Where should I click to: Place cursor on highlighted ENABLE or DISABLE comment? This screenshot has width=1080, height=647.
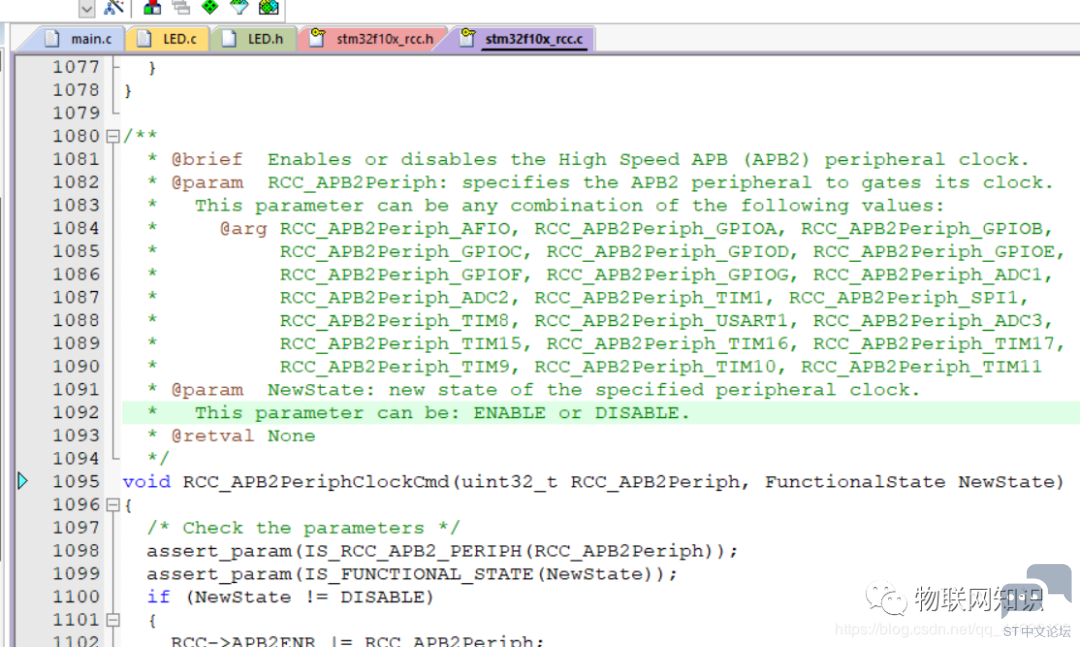580,413
